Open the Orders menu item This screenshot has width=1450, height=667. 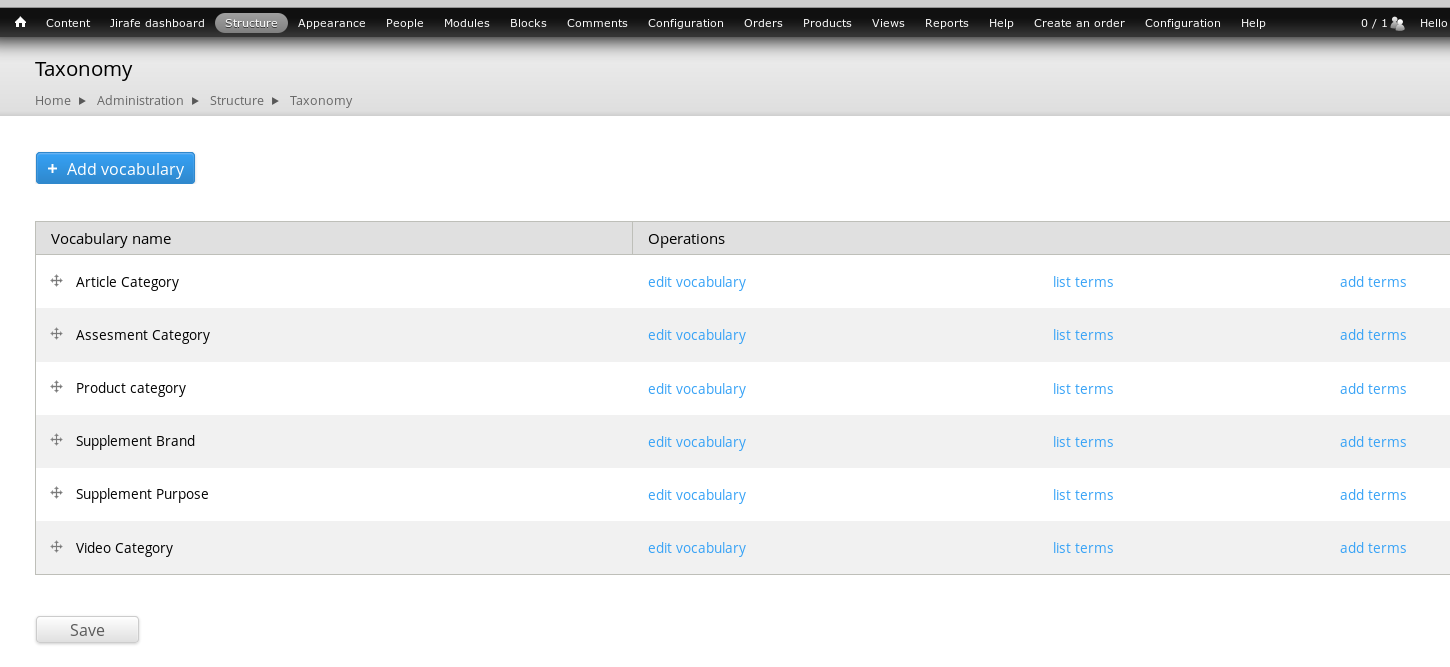(763, 23)
